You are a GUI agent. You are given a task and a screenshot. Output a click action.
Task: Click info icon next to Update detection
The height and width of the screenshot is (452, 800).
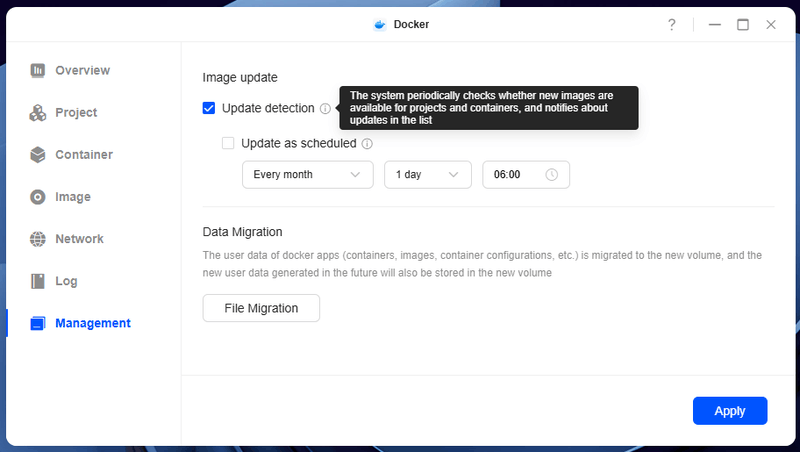point(325,109)
